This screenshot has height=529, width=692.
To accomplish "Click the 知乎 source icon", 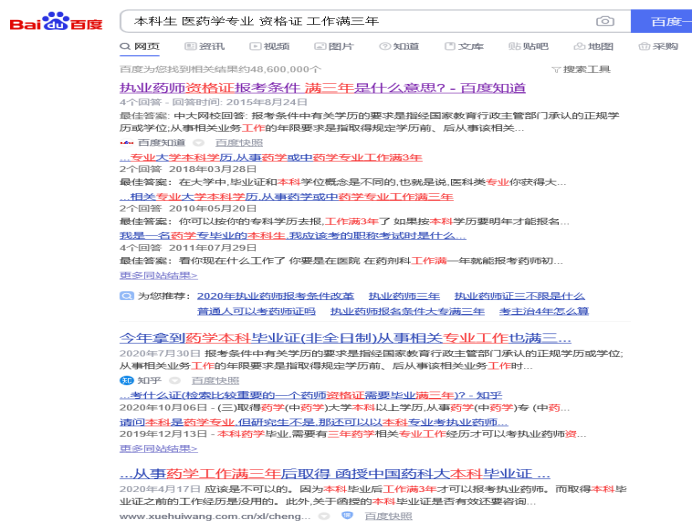I will point(127,380).
